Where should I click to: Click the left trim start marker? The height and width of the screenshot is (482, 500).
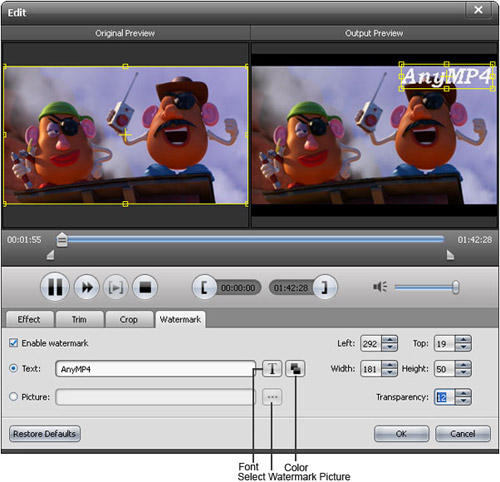tap(50, 255)
